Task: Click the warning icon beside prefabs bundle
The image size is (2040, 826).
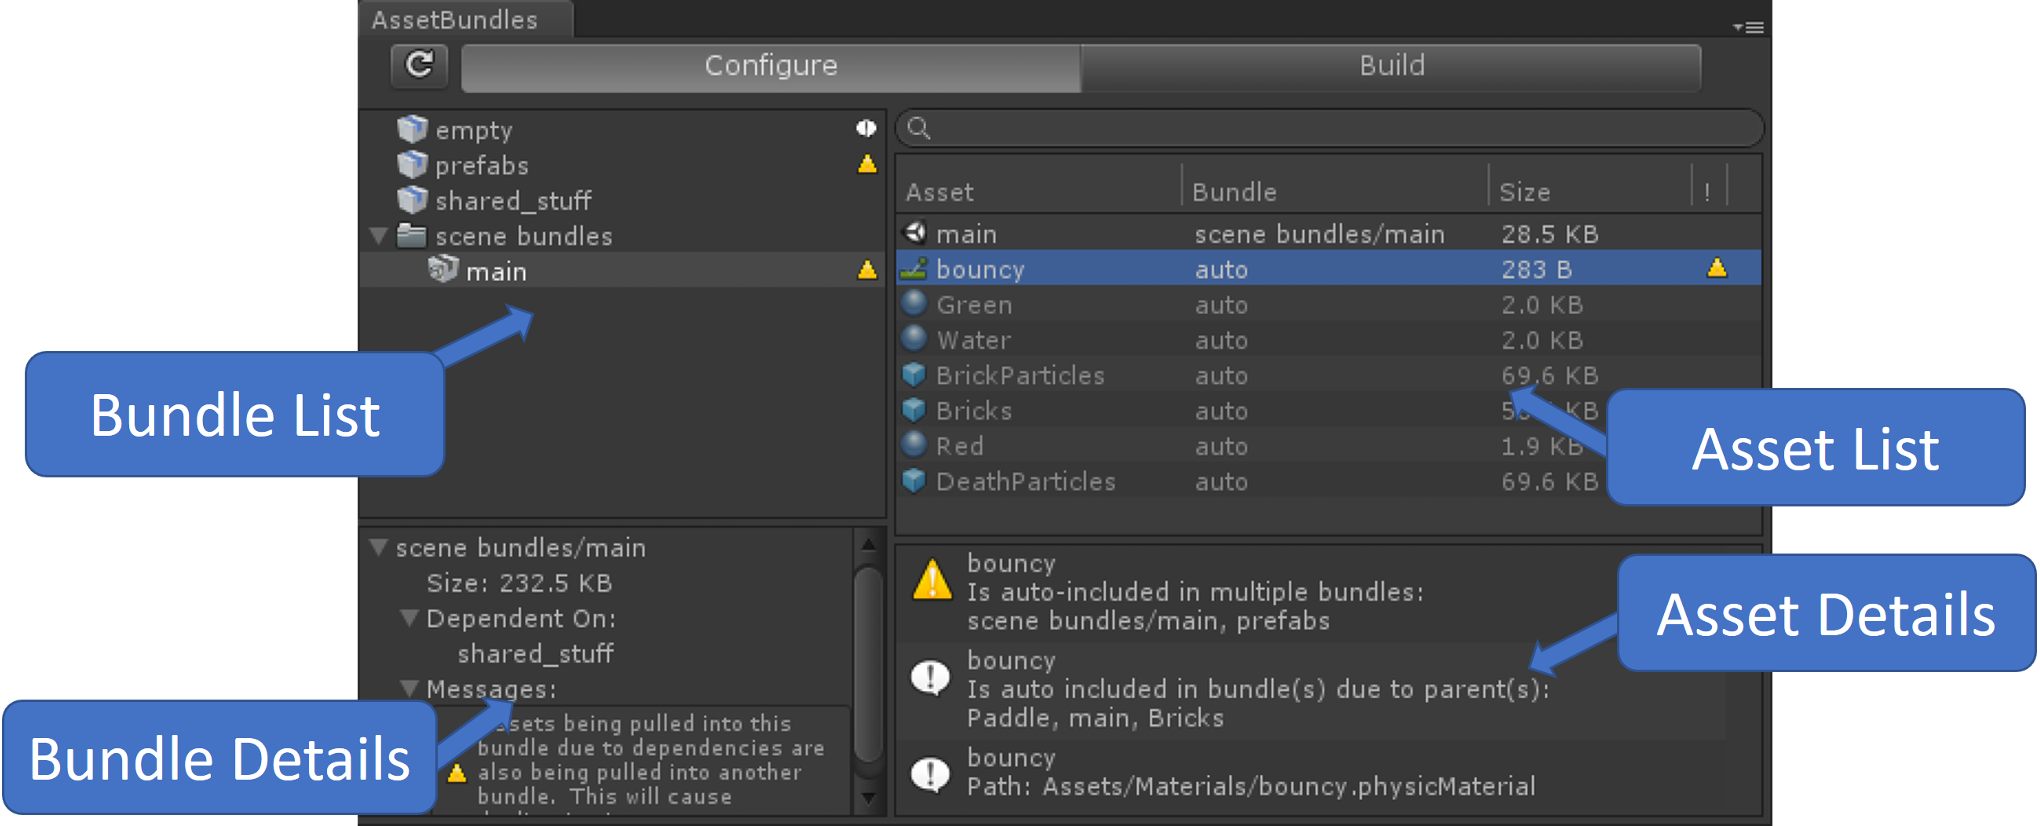Action: click(x=867, y=164)
